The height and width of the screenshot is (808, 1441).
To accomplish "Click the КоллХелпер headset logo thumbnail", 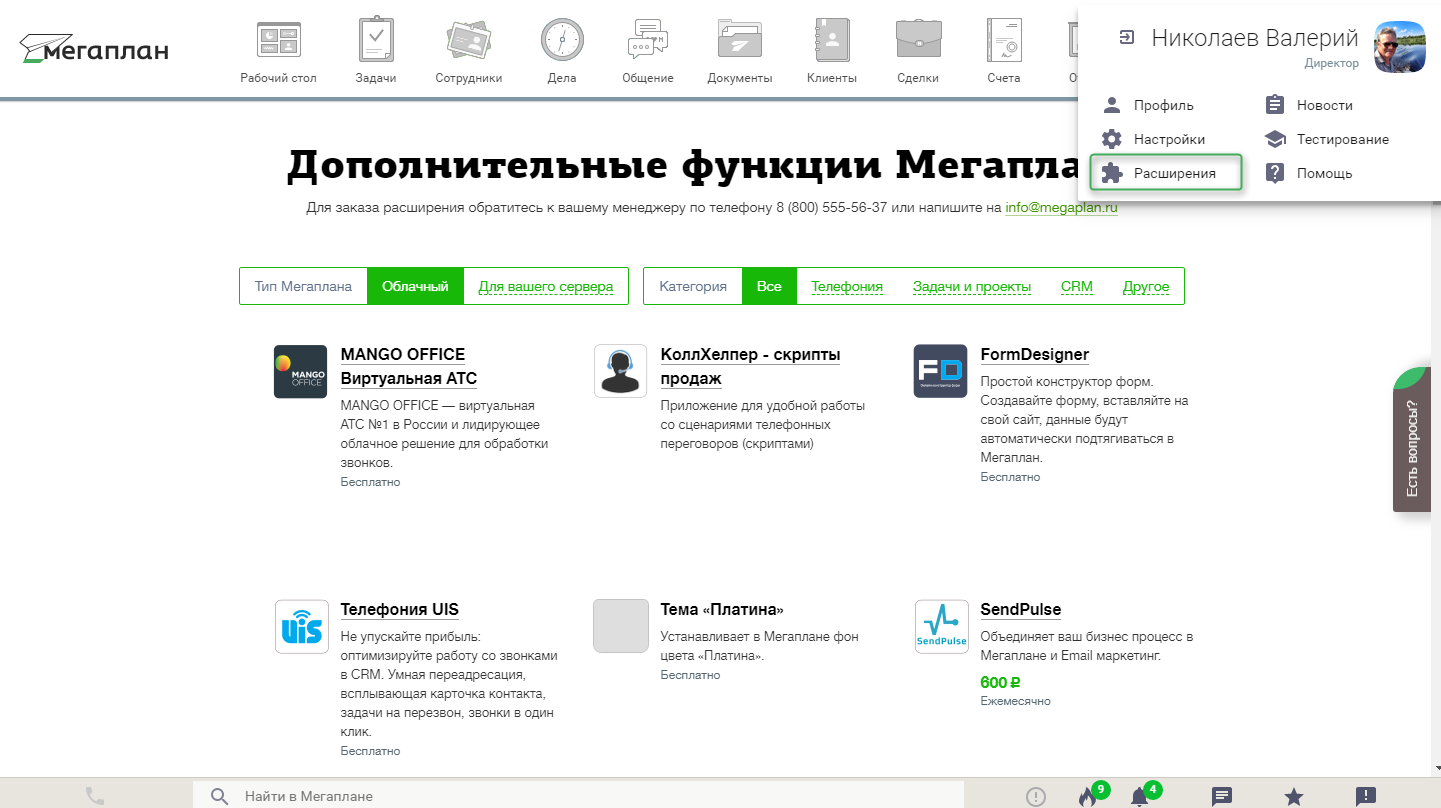I will click(x=620, y=371).
